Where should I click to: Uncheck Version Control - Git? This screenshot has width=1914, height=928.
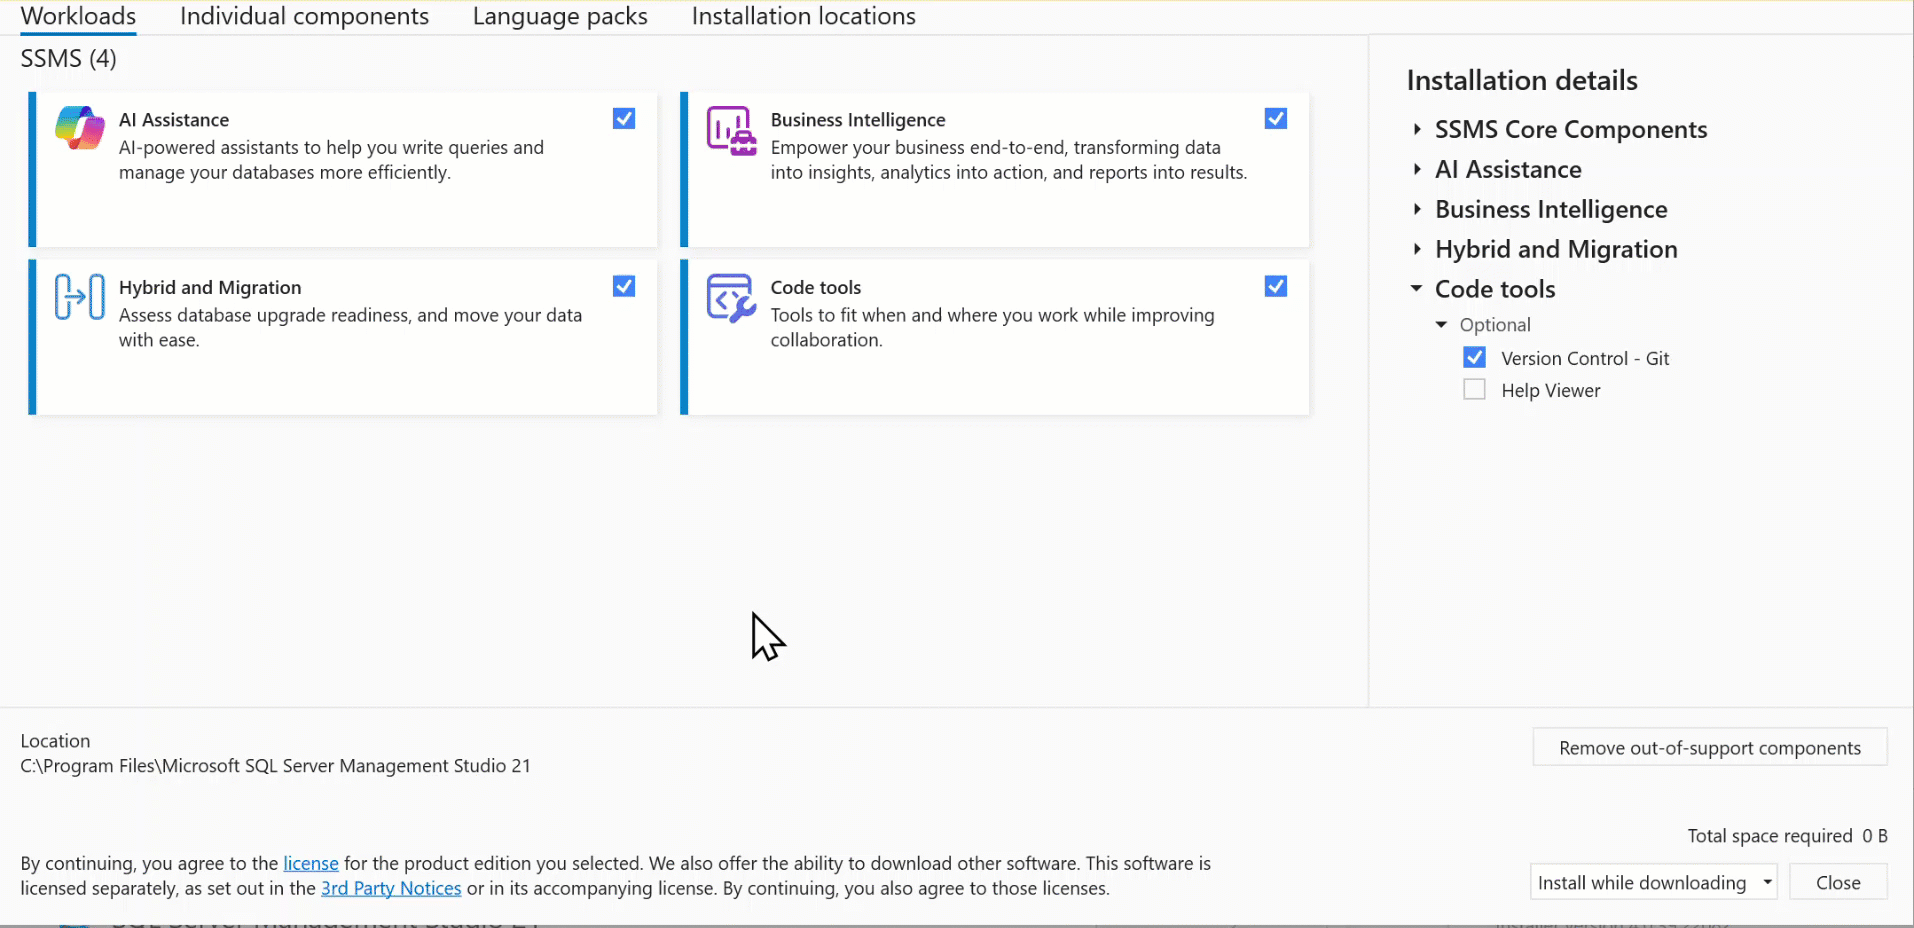click(x=1474, y=357)
